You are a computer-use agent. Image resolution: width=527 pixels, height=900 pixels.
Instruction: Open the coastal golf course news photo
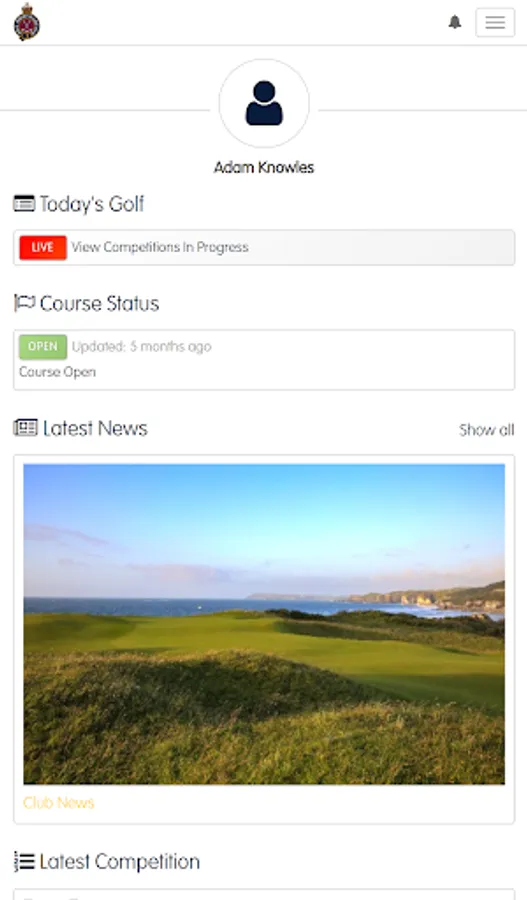(x=264, y=624)
